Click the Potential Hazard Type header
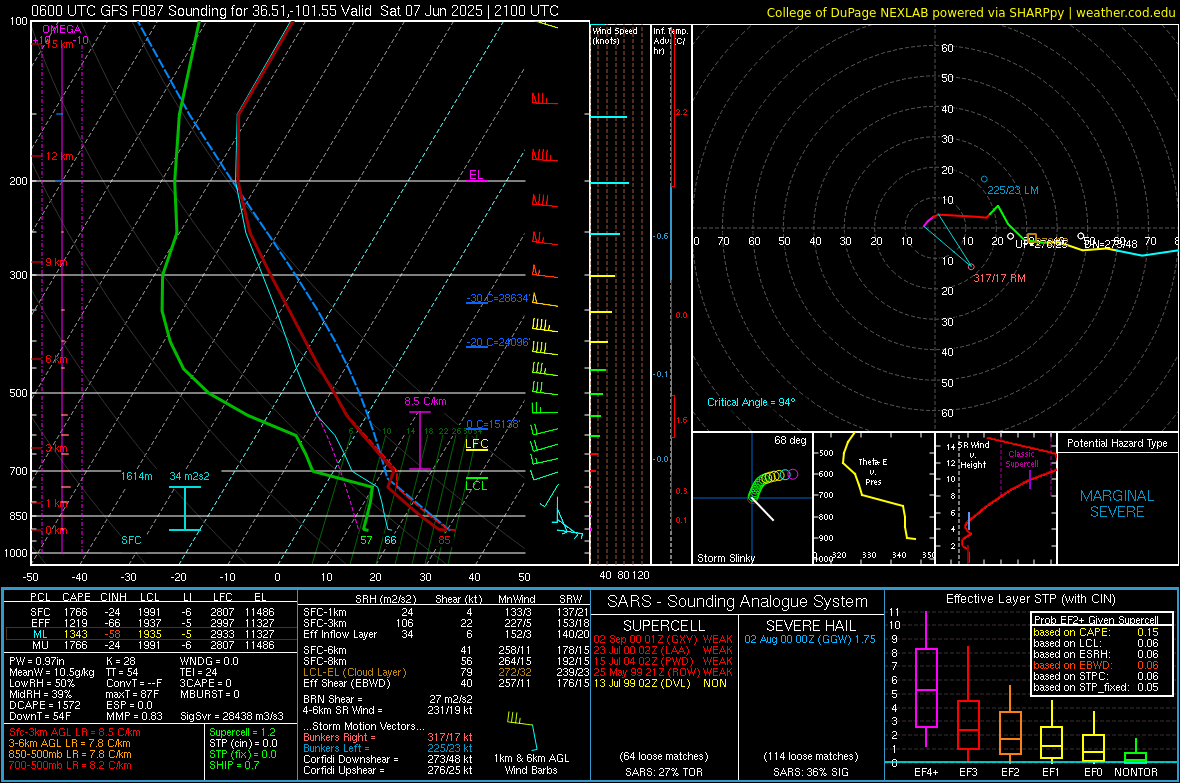Screen dimensions: 1180x783 [x=1118, y=443]
